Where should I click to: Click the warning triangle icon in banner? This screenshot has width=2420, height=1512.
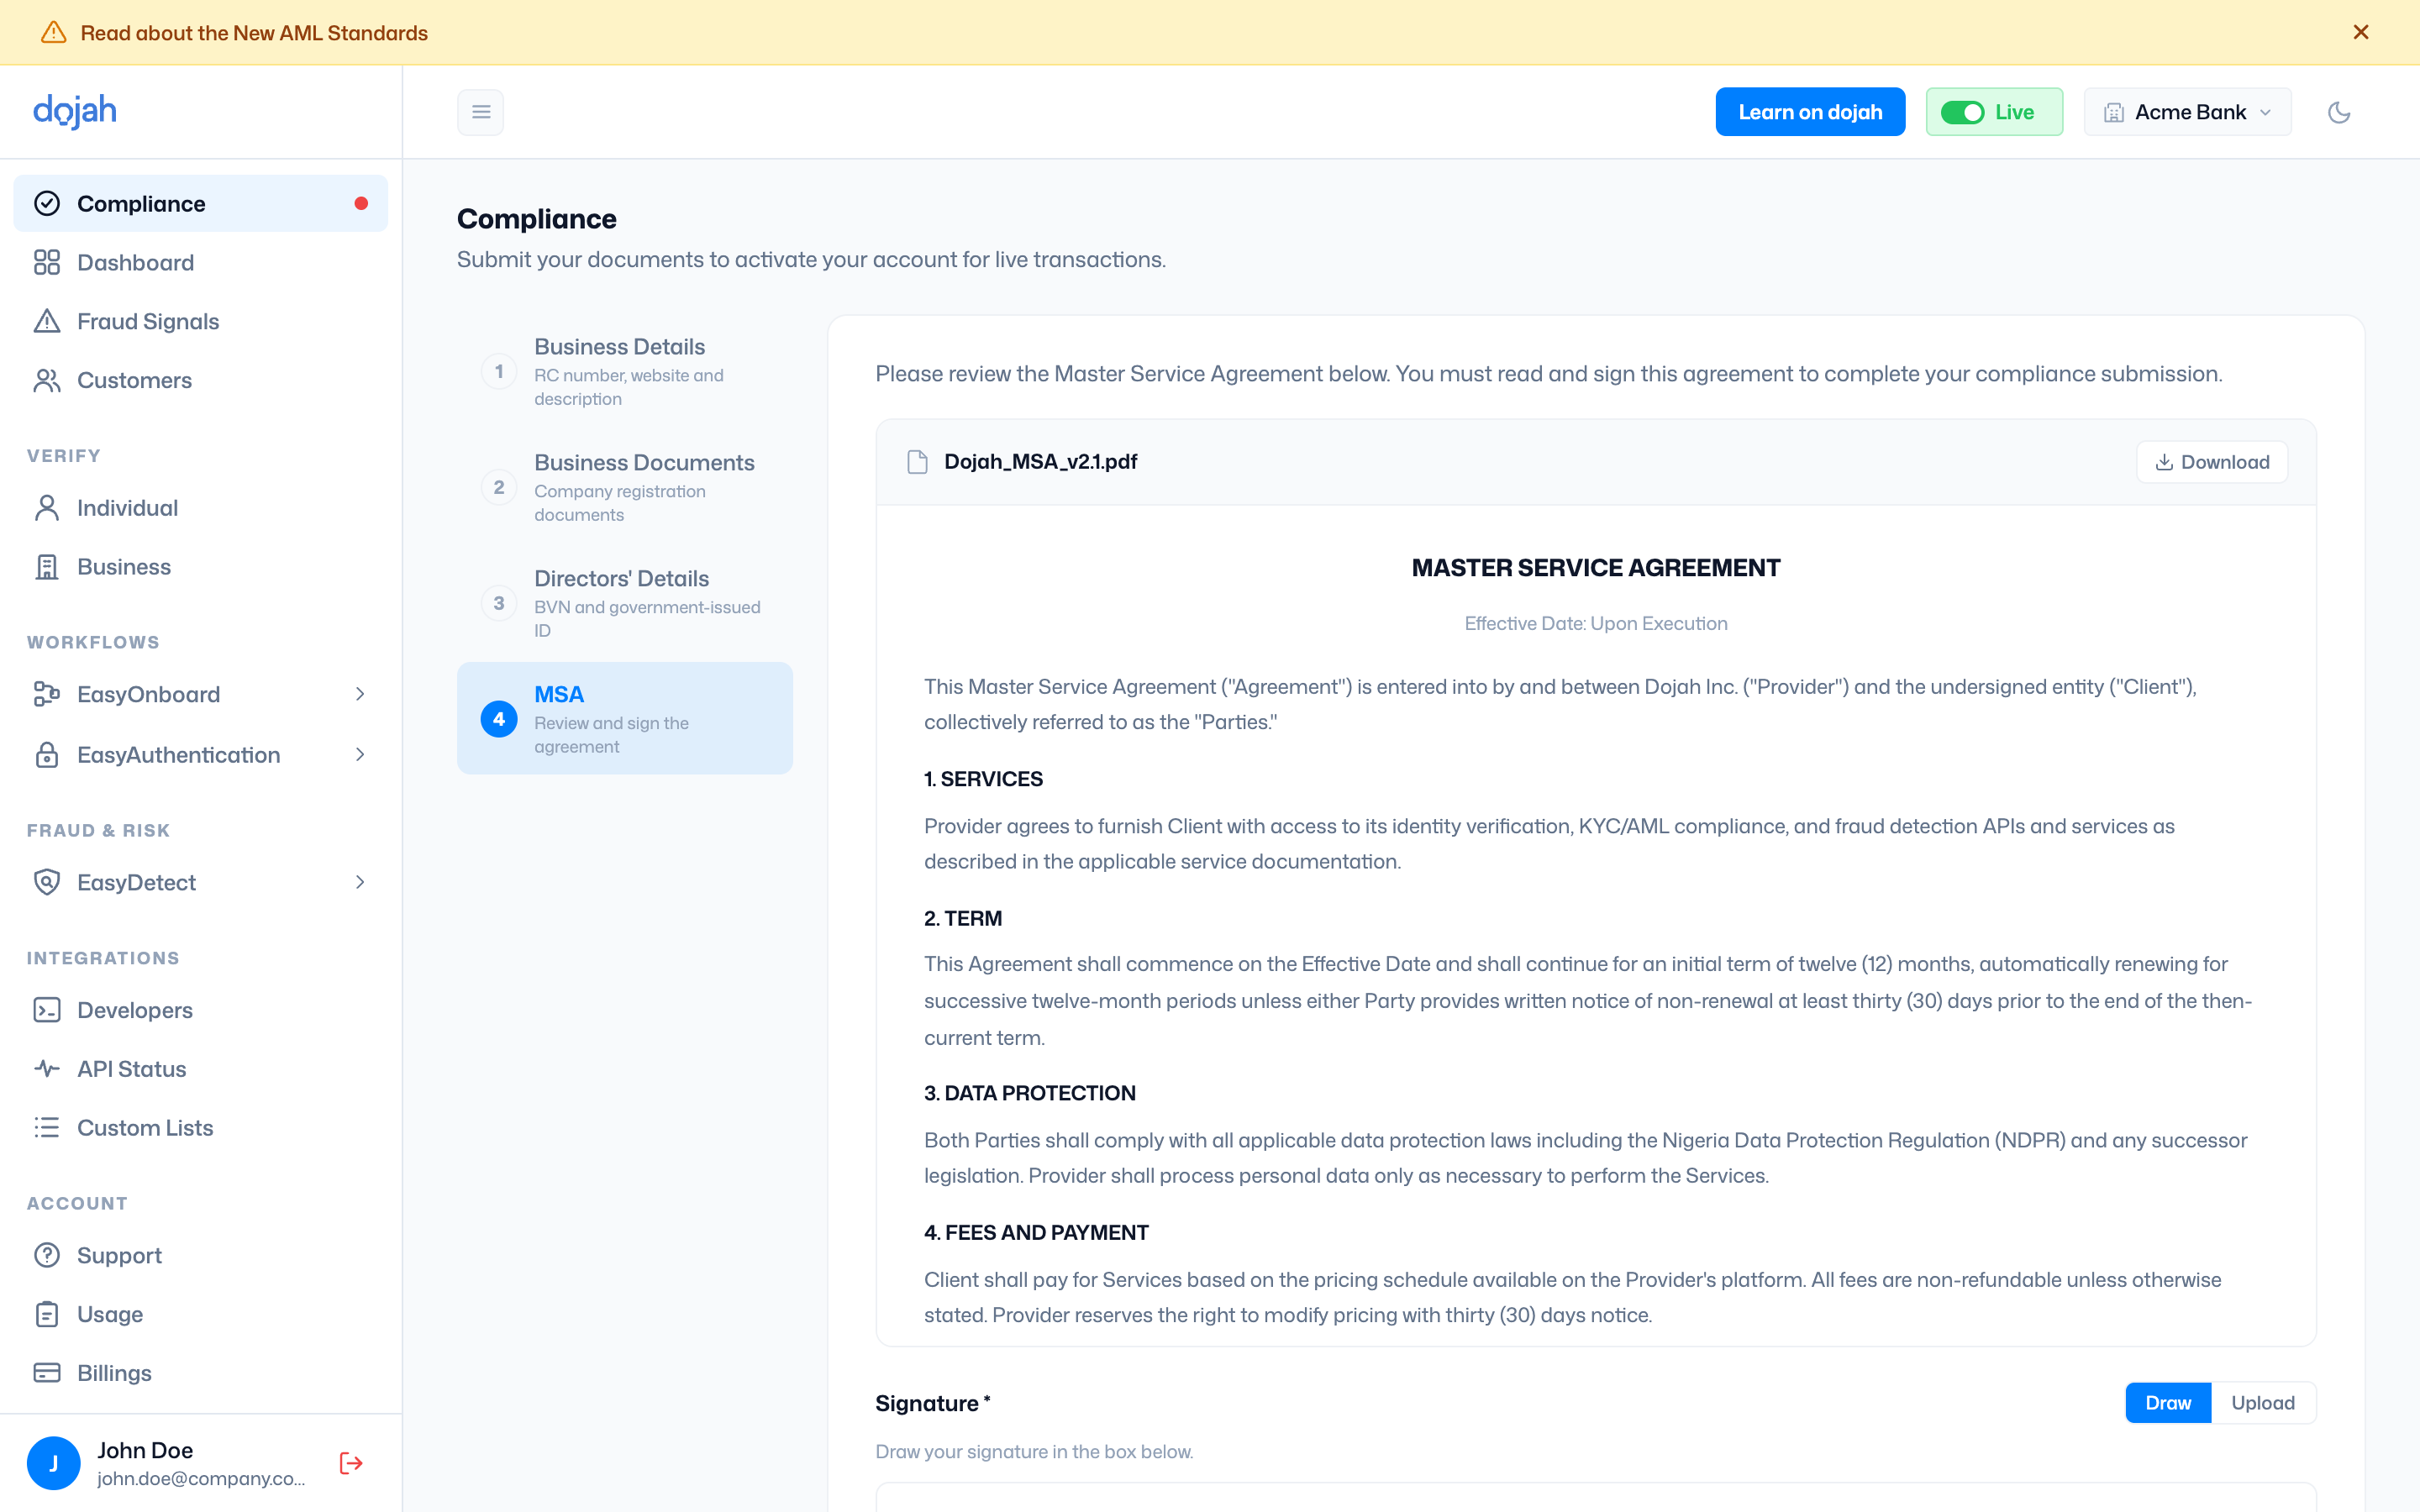[x=54, y=32]
